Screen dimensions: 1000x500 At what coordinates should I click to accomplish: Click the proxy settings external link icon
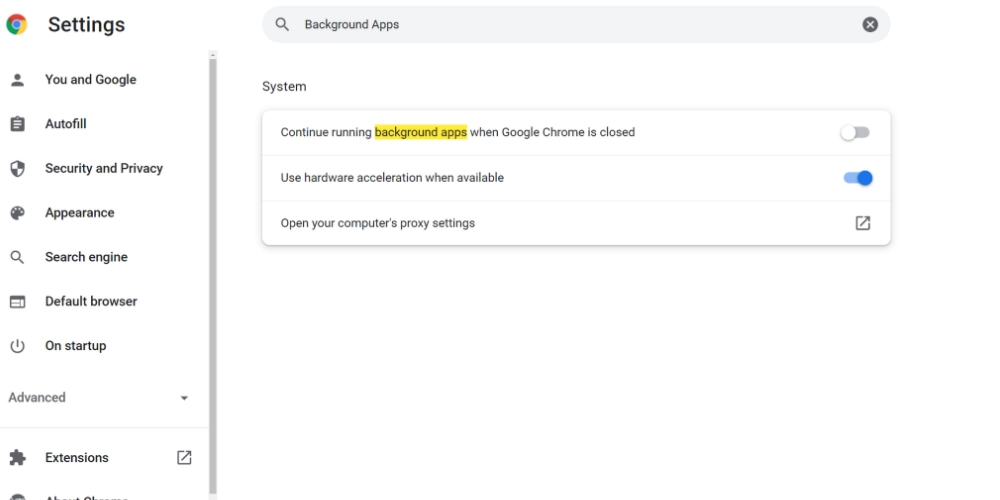pos(862,223)
